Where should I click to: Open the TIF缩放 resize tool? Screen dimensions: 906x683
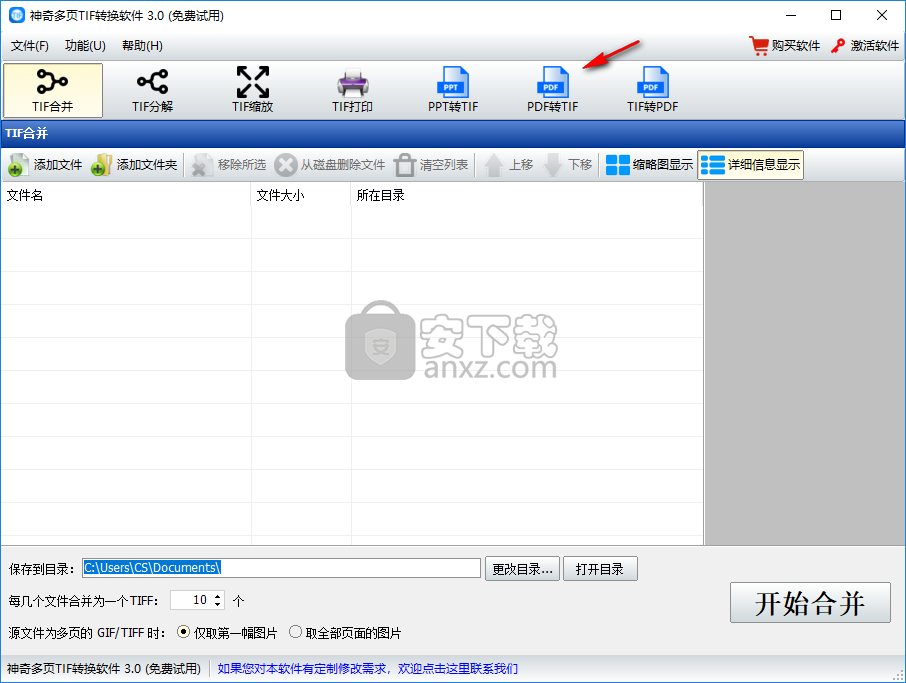(253, 91)
